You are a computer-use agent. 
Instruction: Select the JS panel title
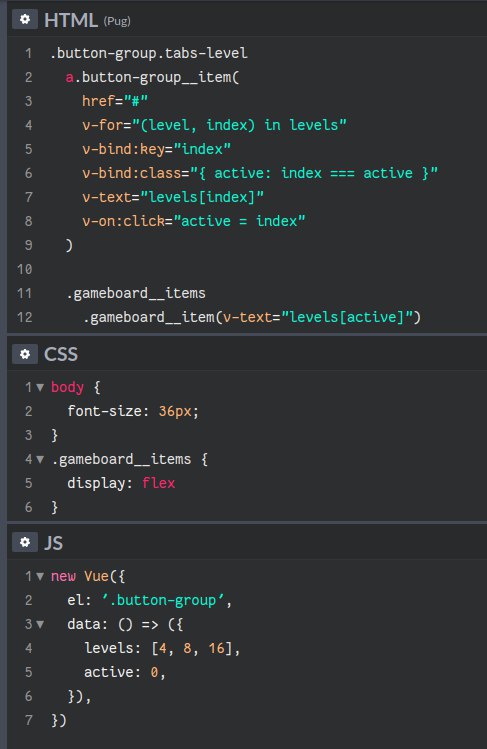(53, 543)
